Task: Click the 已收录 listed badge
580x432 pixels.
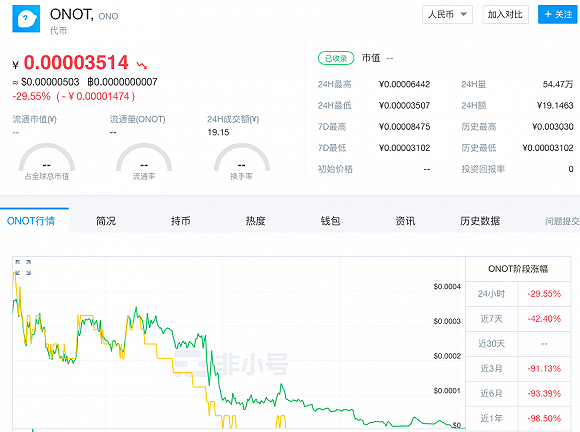Action: point(336,58)
